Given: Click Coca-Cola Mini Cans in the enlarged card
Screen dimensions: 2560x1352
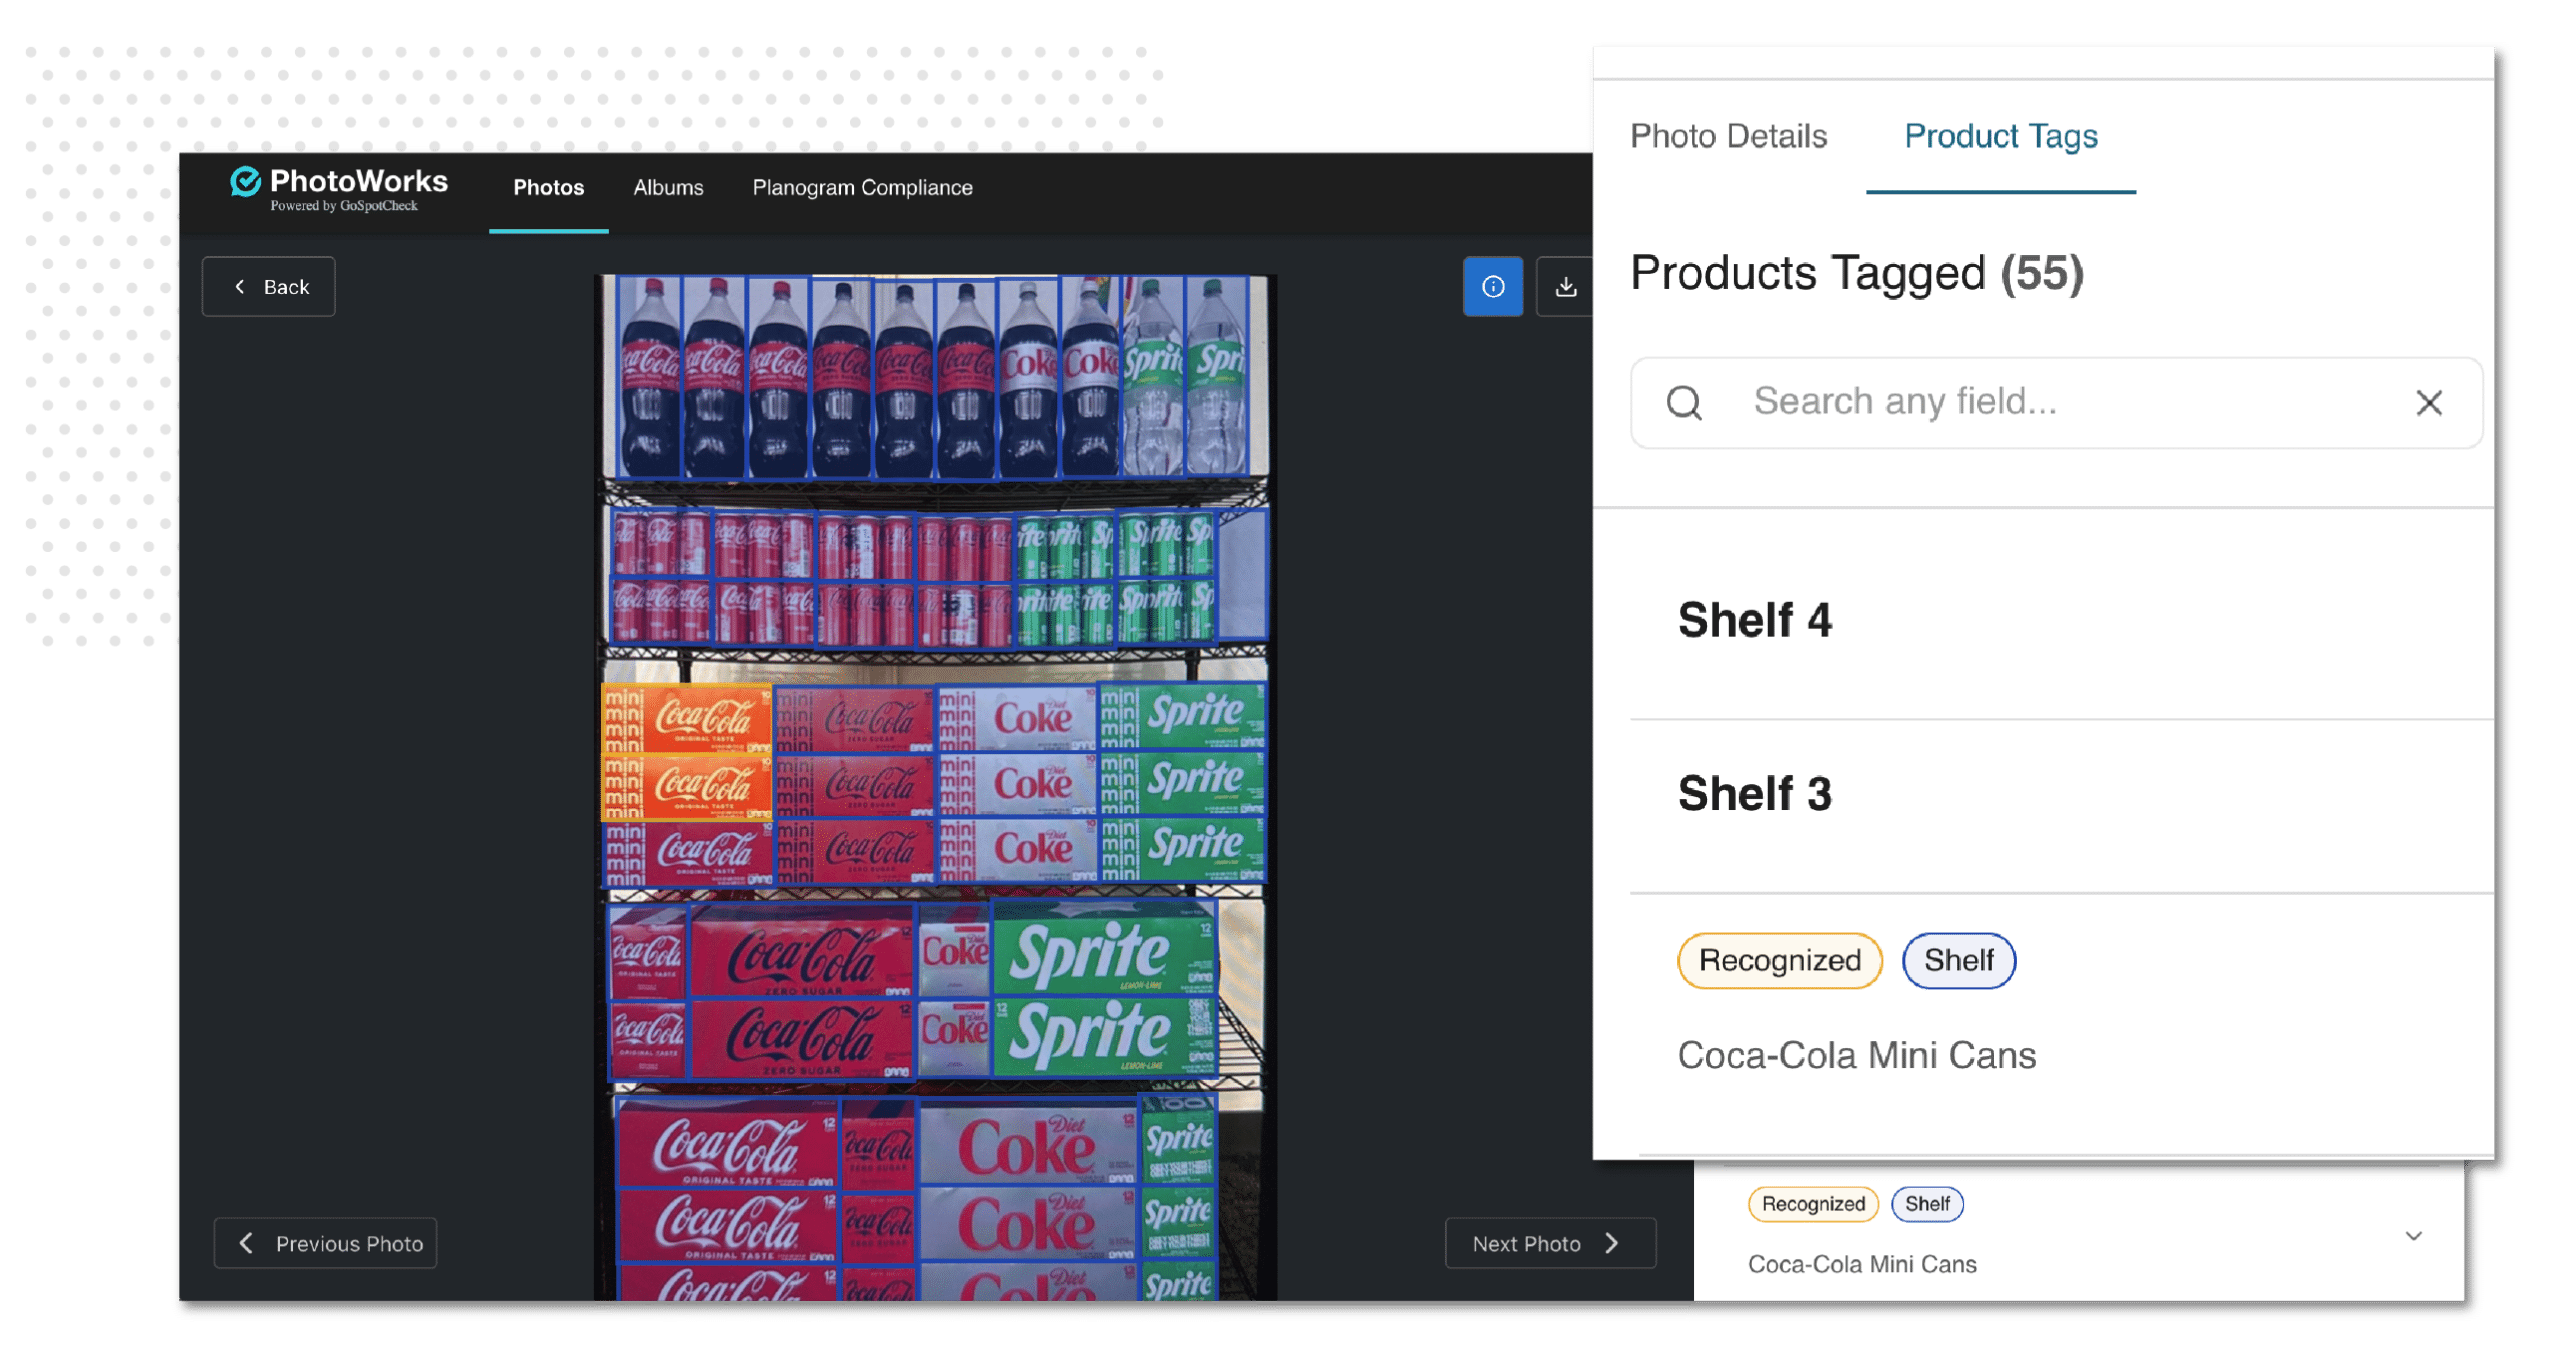Looking at the screenshot, I should tap(1856, 1055).
